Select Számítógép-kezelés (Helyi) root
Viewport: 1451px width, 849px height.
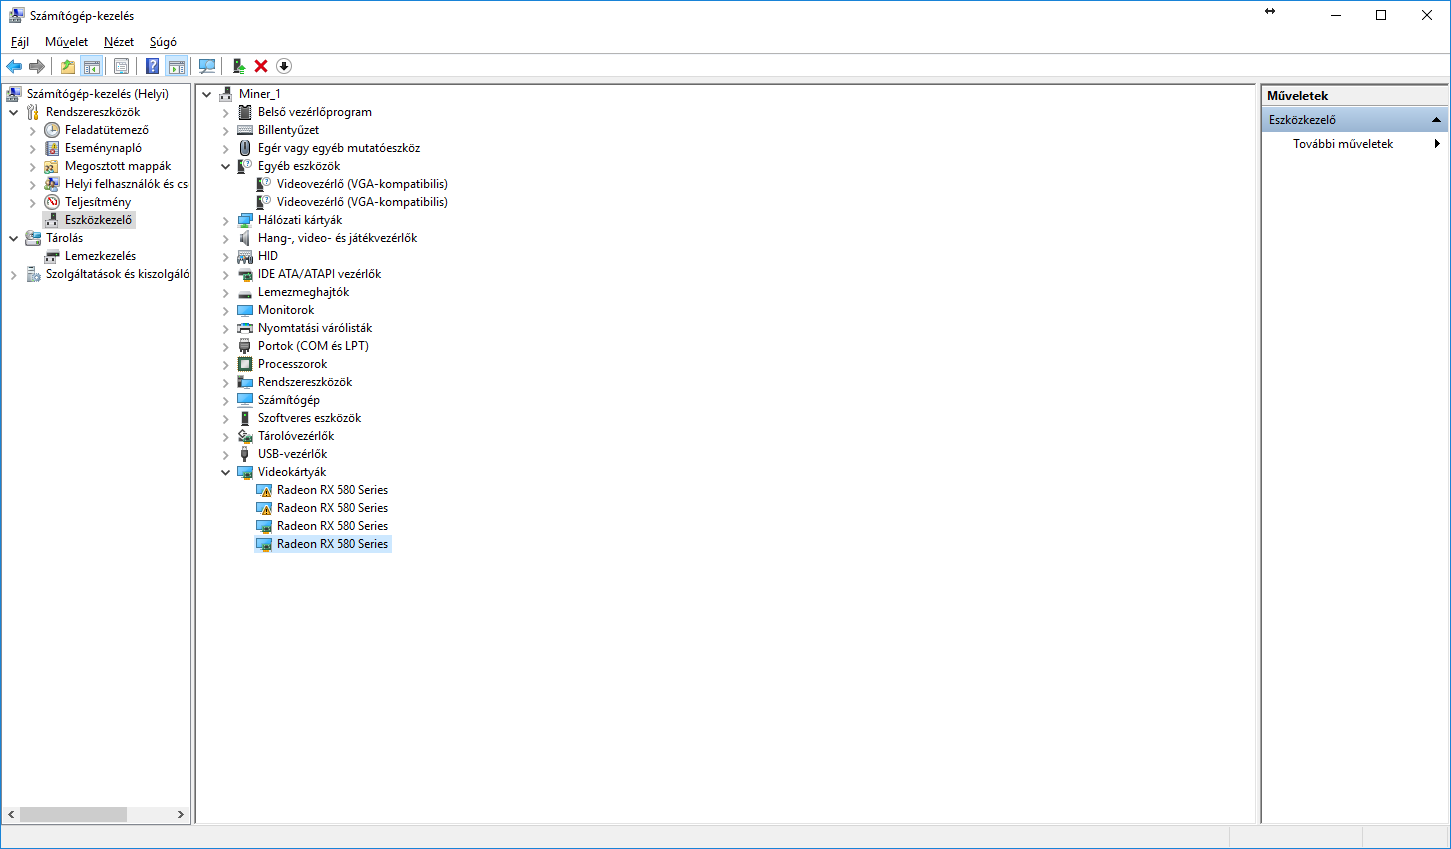98,94
